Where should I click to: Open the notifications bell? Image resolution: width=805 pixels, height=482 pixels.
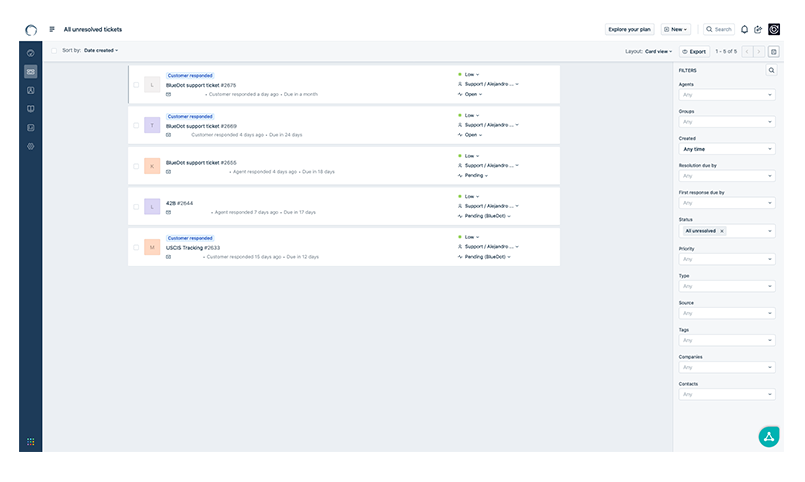[744, 30]
